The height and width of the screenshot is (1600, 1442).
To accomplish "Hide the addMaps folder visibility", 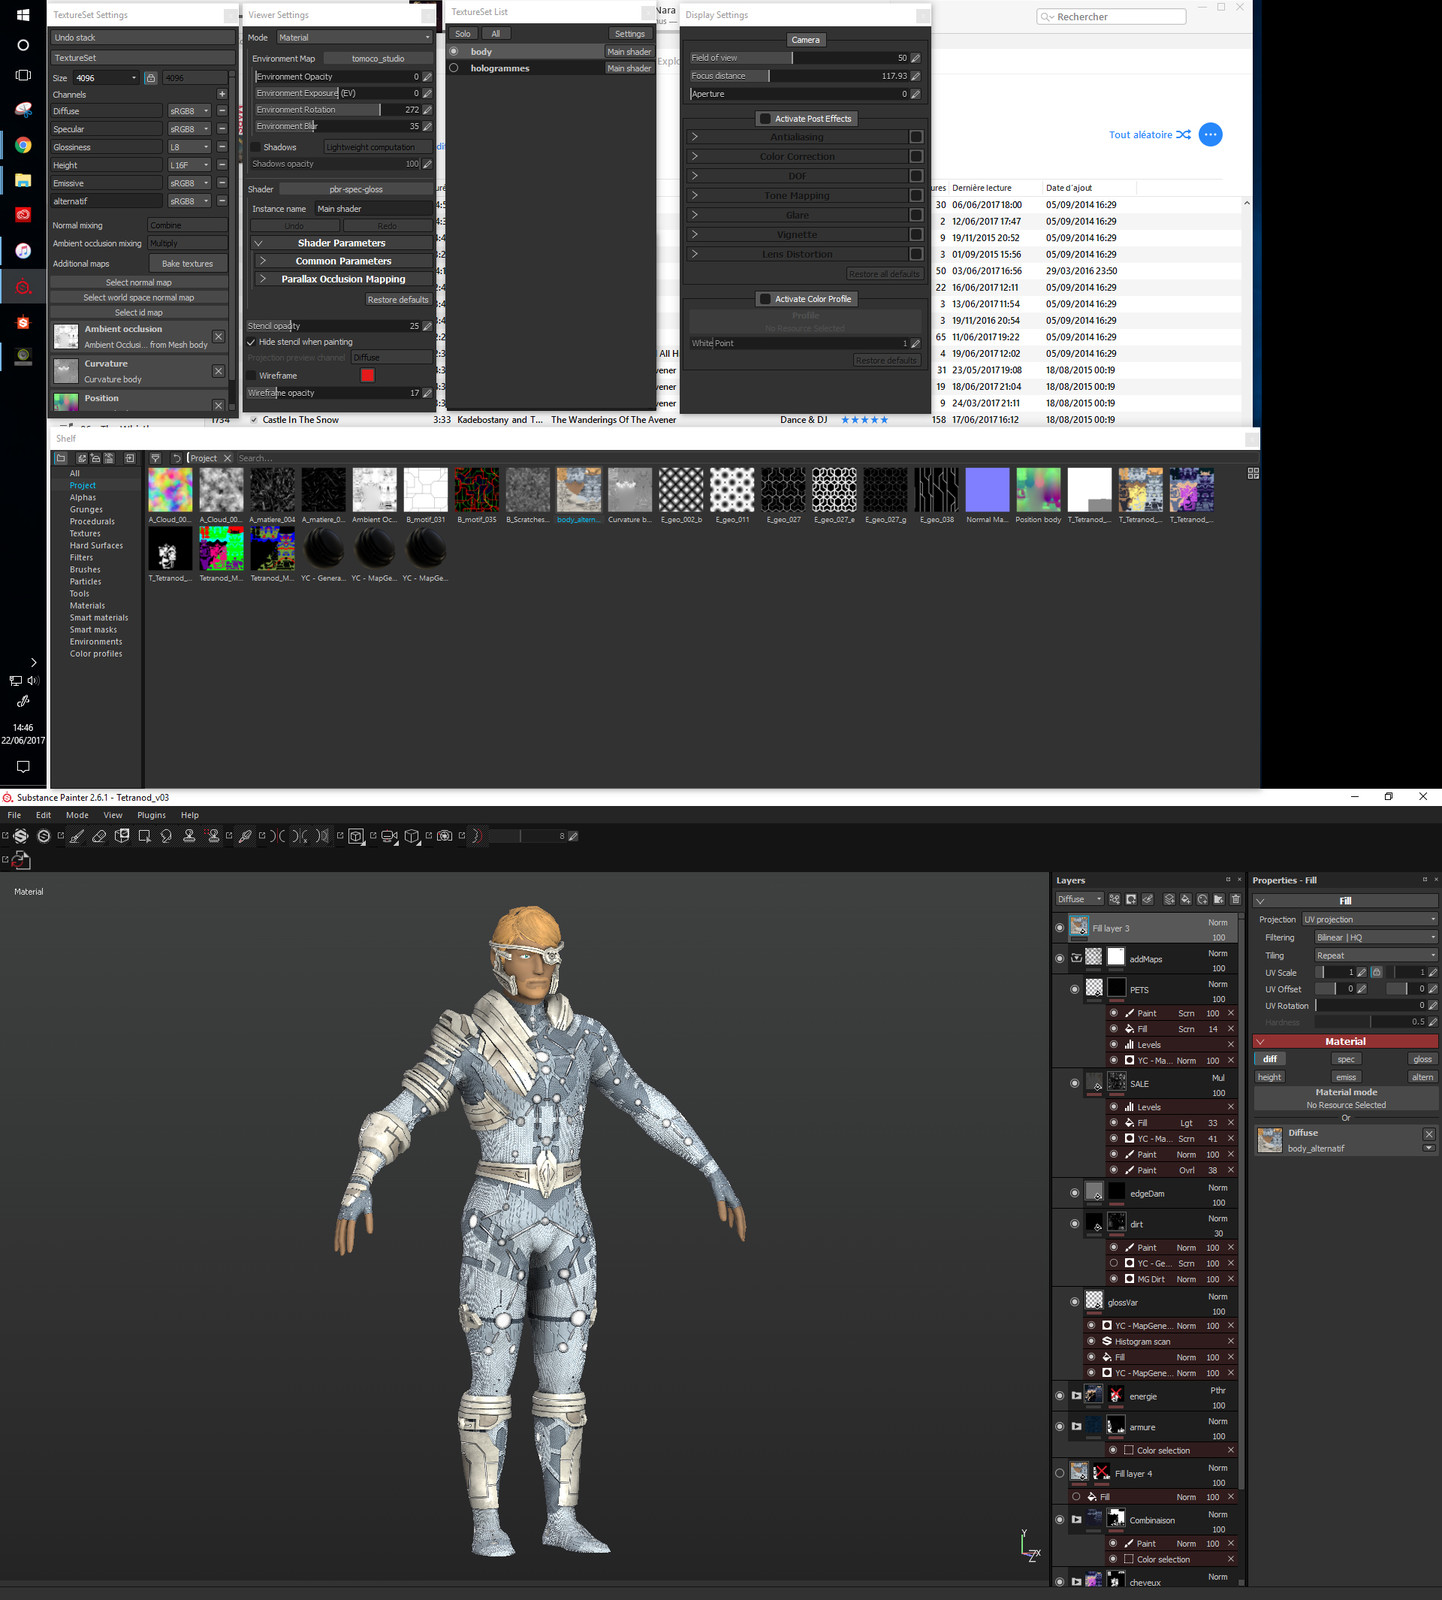I will tap(1060, 958).
